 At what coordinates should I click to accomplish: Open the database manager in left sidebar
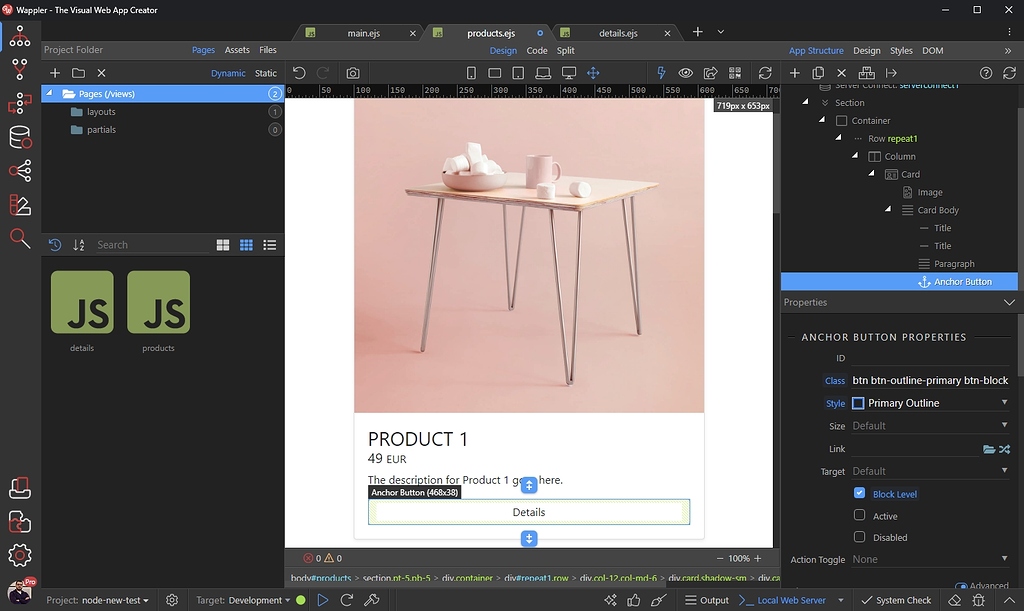click(x=19, y=138)
